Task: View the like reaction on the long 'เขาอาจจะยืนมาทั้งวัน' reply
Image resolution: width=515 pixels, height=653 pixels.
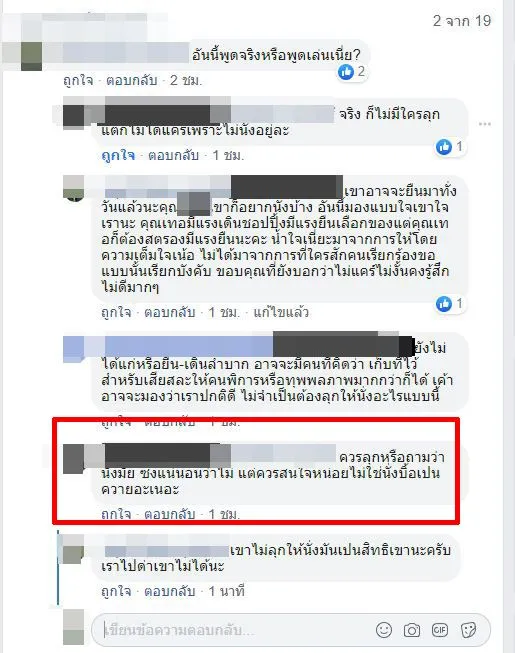Action: tap(450, 304)
